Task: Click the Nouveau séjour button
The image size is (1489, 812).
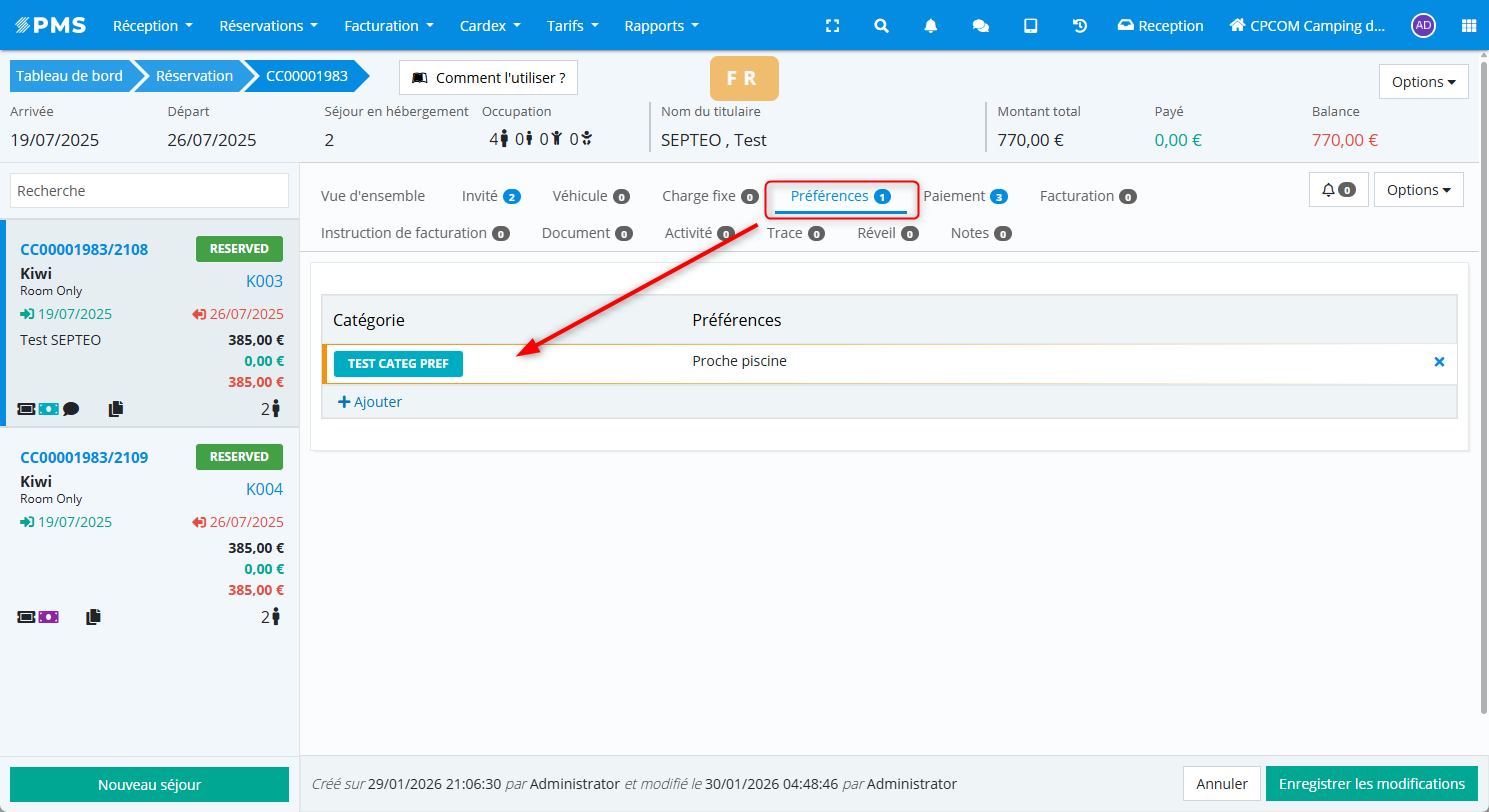Action: [149, 785]
